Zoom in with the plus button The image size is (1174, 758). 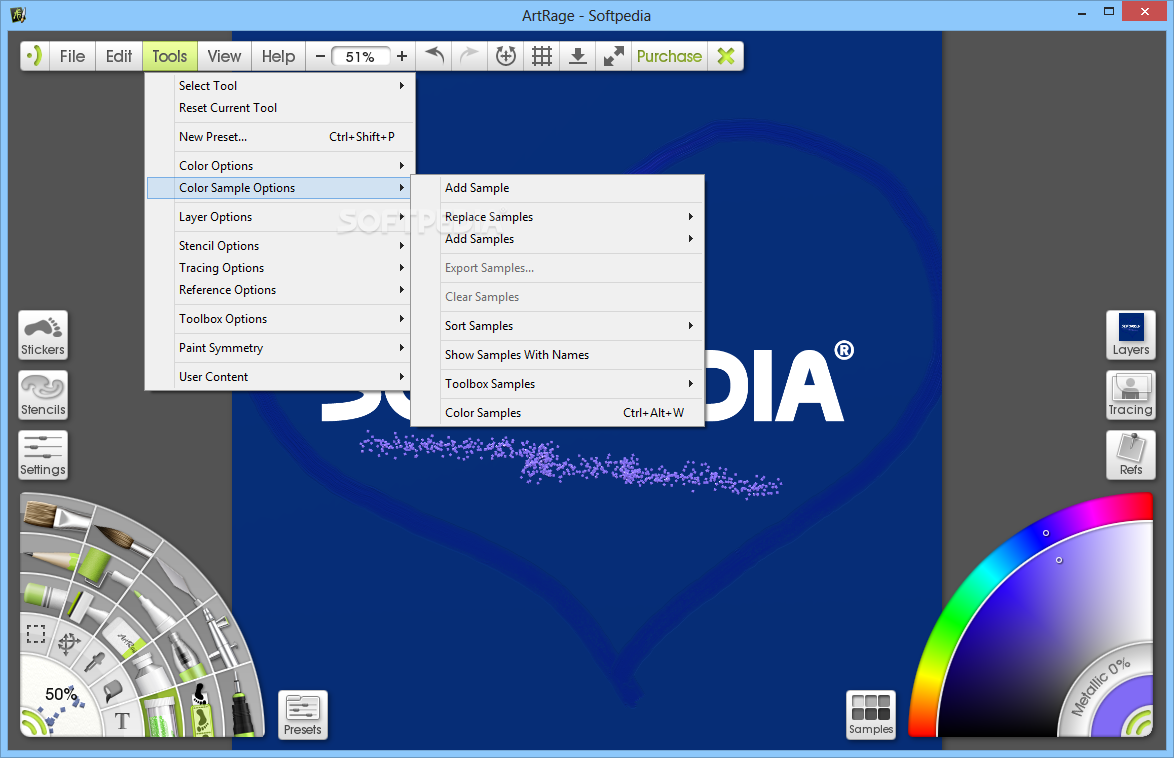402,56
